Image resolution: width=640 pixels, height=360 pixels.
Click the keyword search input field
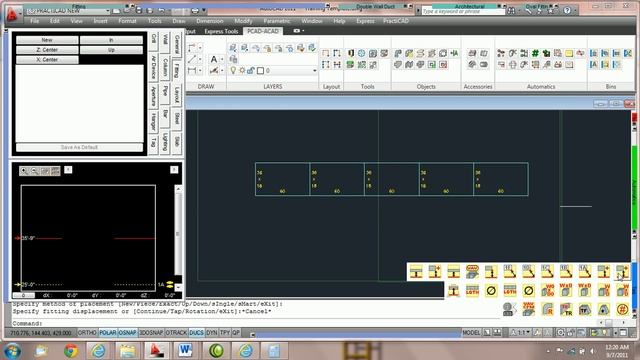click(x=463, y=11)
